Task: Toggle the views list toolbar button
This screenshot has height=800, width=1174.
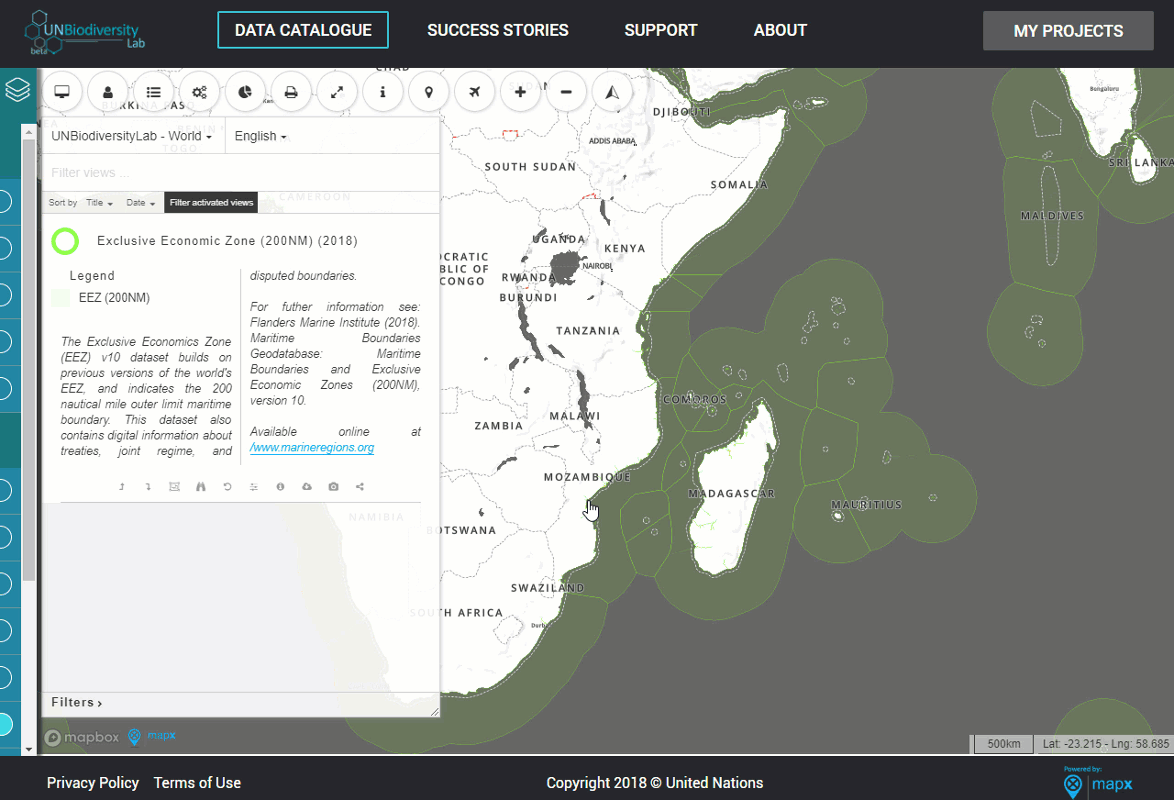Action: [x=153, y=92]
